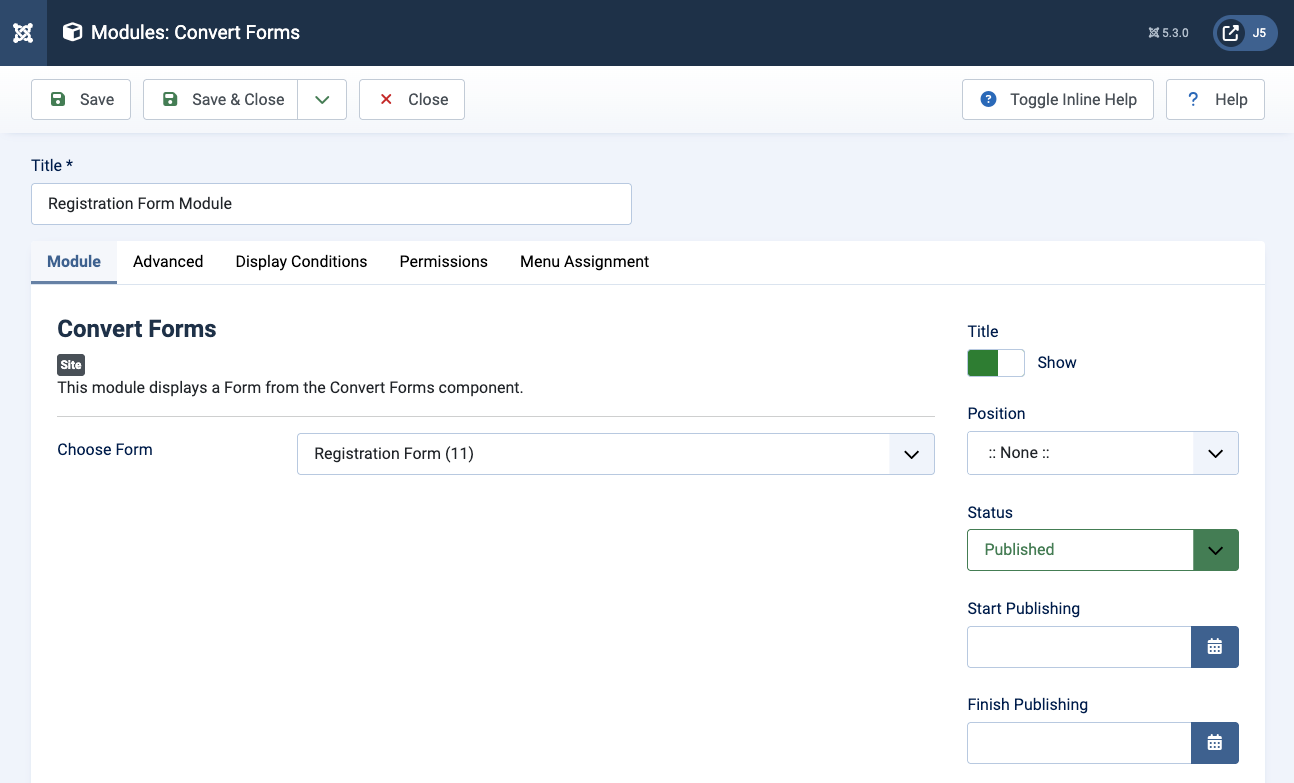Toggle the Title Show switch
1294x783 pixels.
tap(996, 363)
